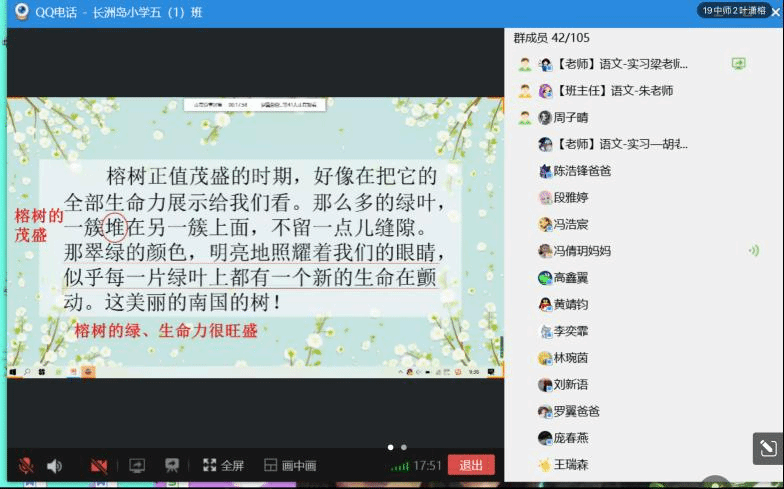The image size is (784, 489).
Task: Click 高鑫翼's avatar icon
Action: [545, 278]
